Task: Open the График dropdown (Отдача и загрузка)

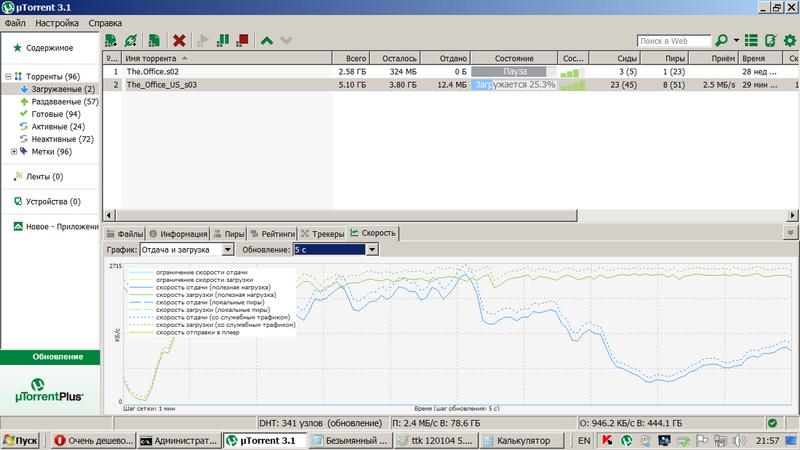Action: 186,249
